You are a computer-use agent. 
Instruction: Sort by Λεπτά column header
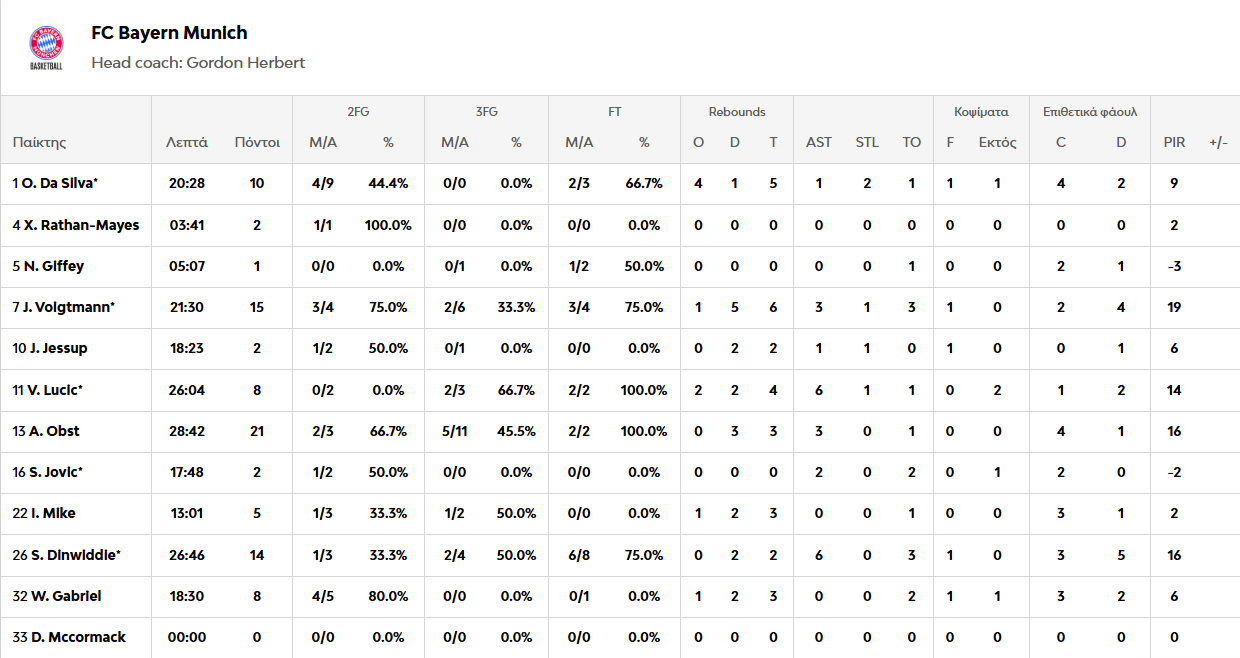[187, 143]
